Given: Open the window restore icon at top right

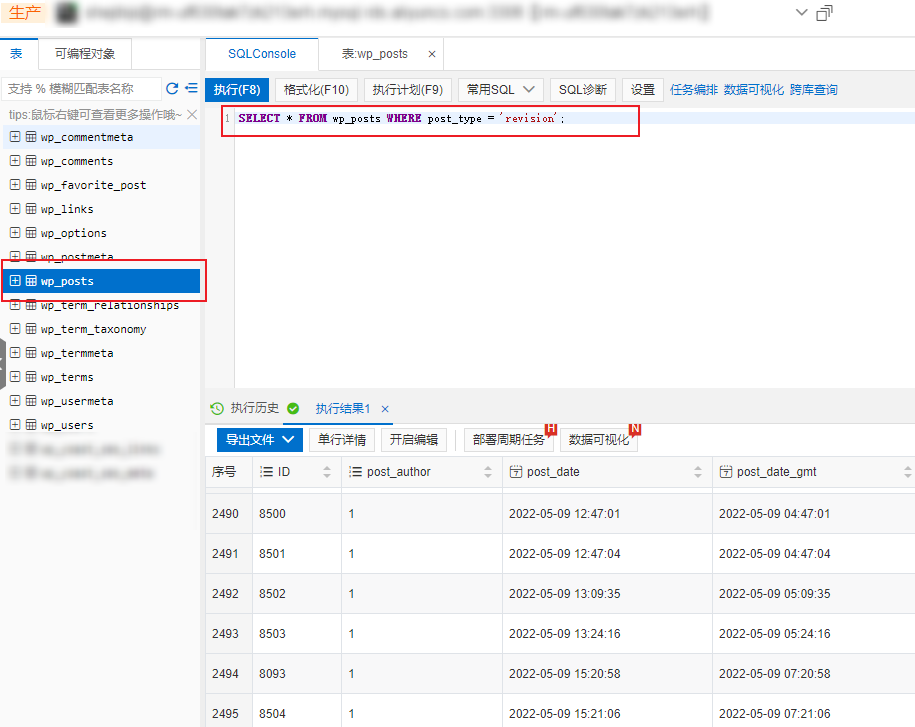Looking at the screenshot, I should (825, 13).
